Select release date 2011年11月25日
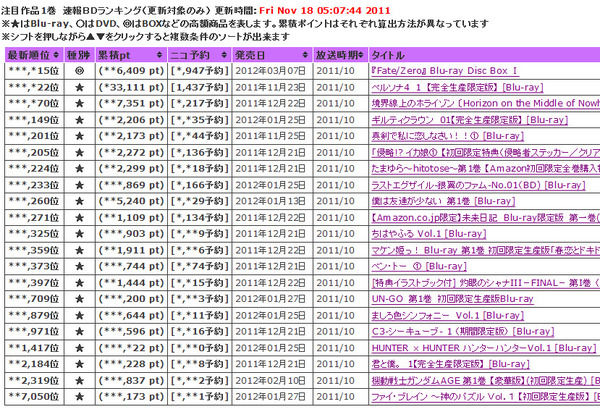 (x=271, y=136)
